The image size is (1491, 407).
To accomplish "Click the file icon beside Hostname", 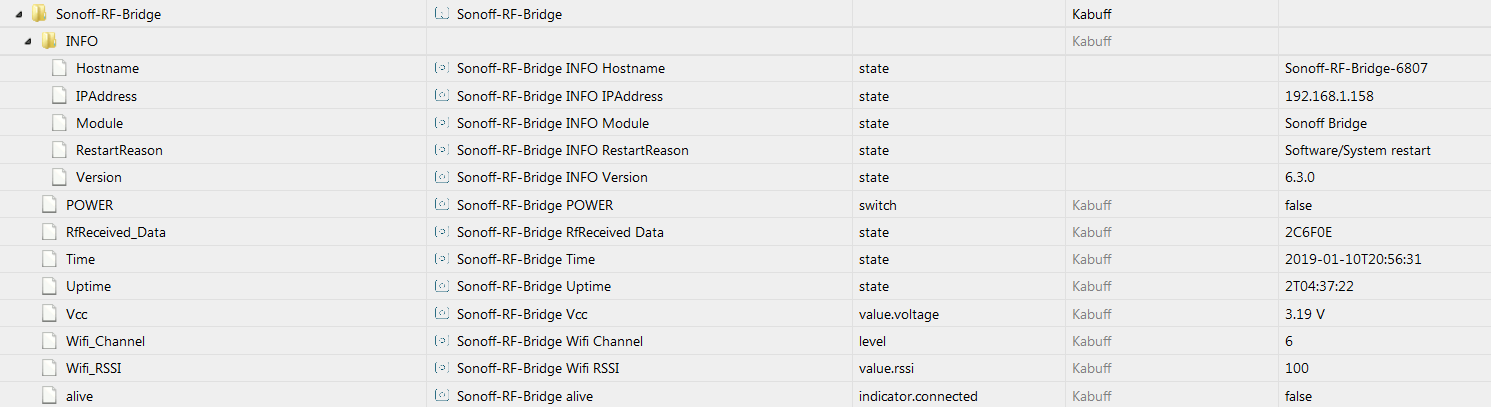I will tap(59, 69).
